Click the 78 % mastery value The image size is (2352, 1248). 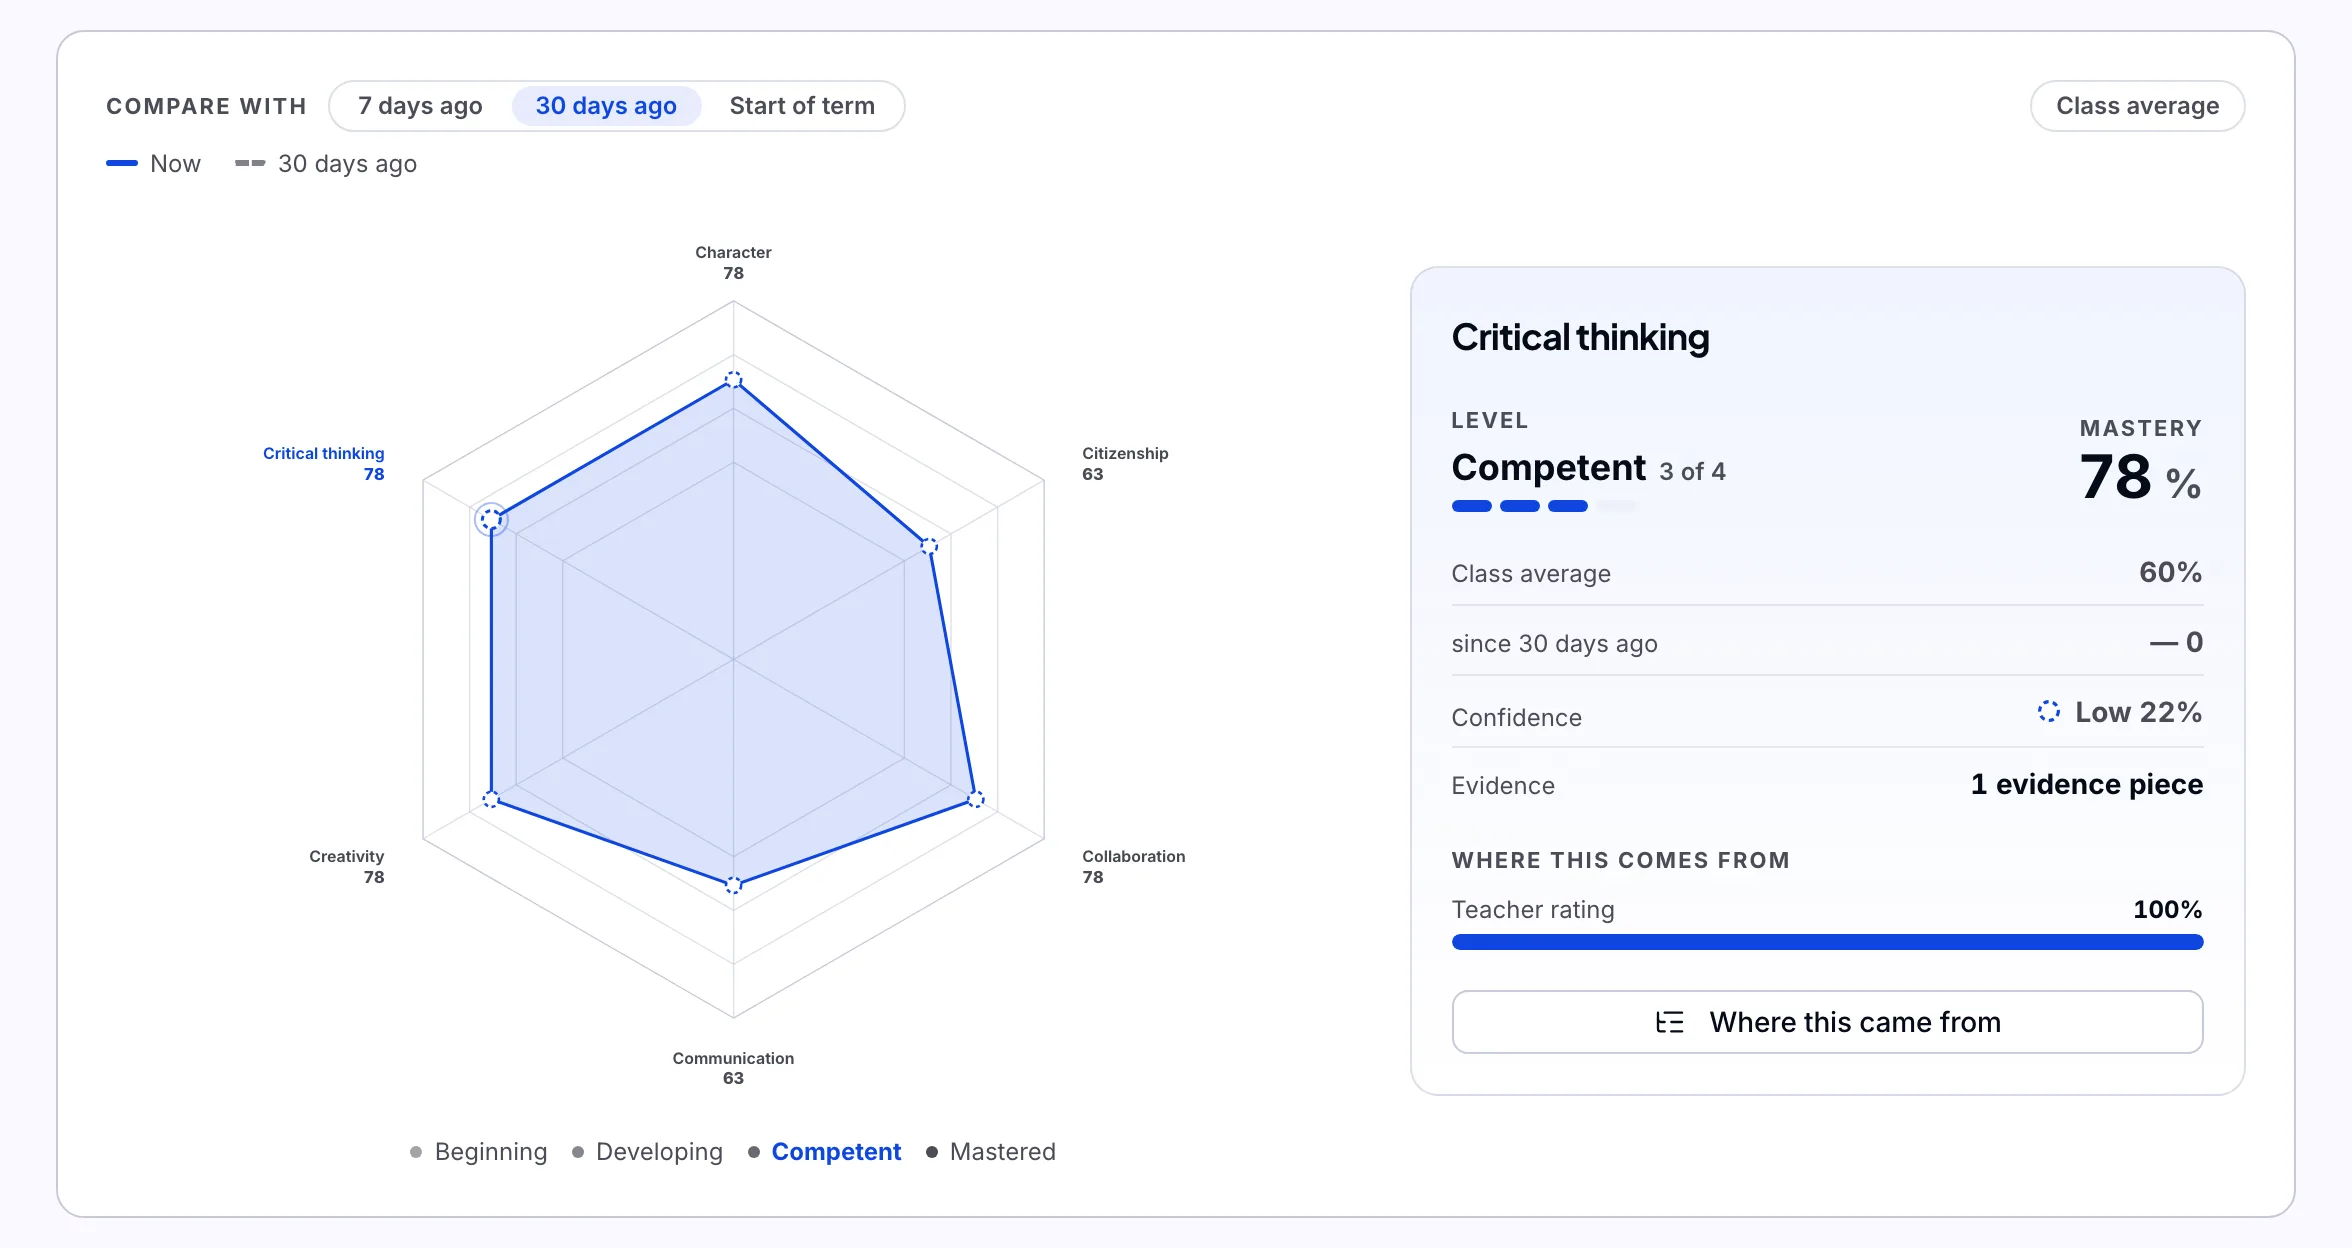click(x=2140, y=478)
